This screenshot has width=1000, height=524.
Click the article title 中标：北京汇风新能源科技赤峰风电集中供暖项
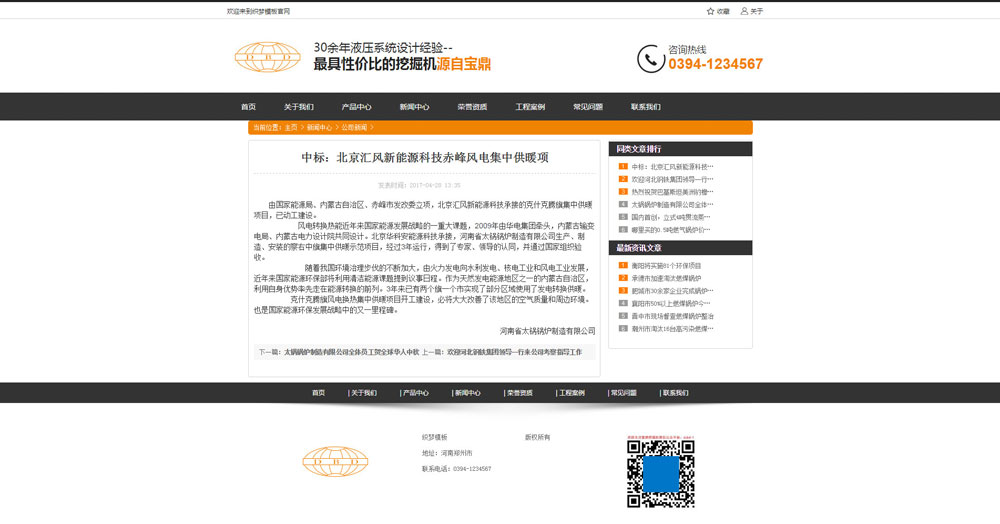coord(425,157)
